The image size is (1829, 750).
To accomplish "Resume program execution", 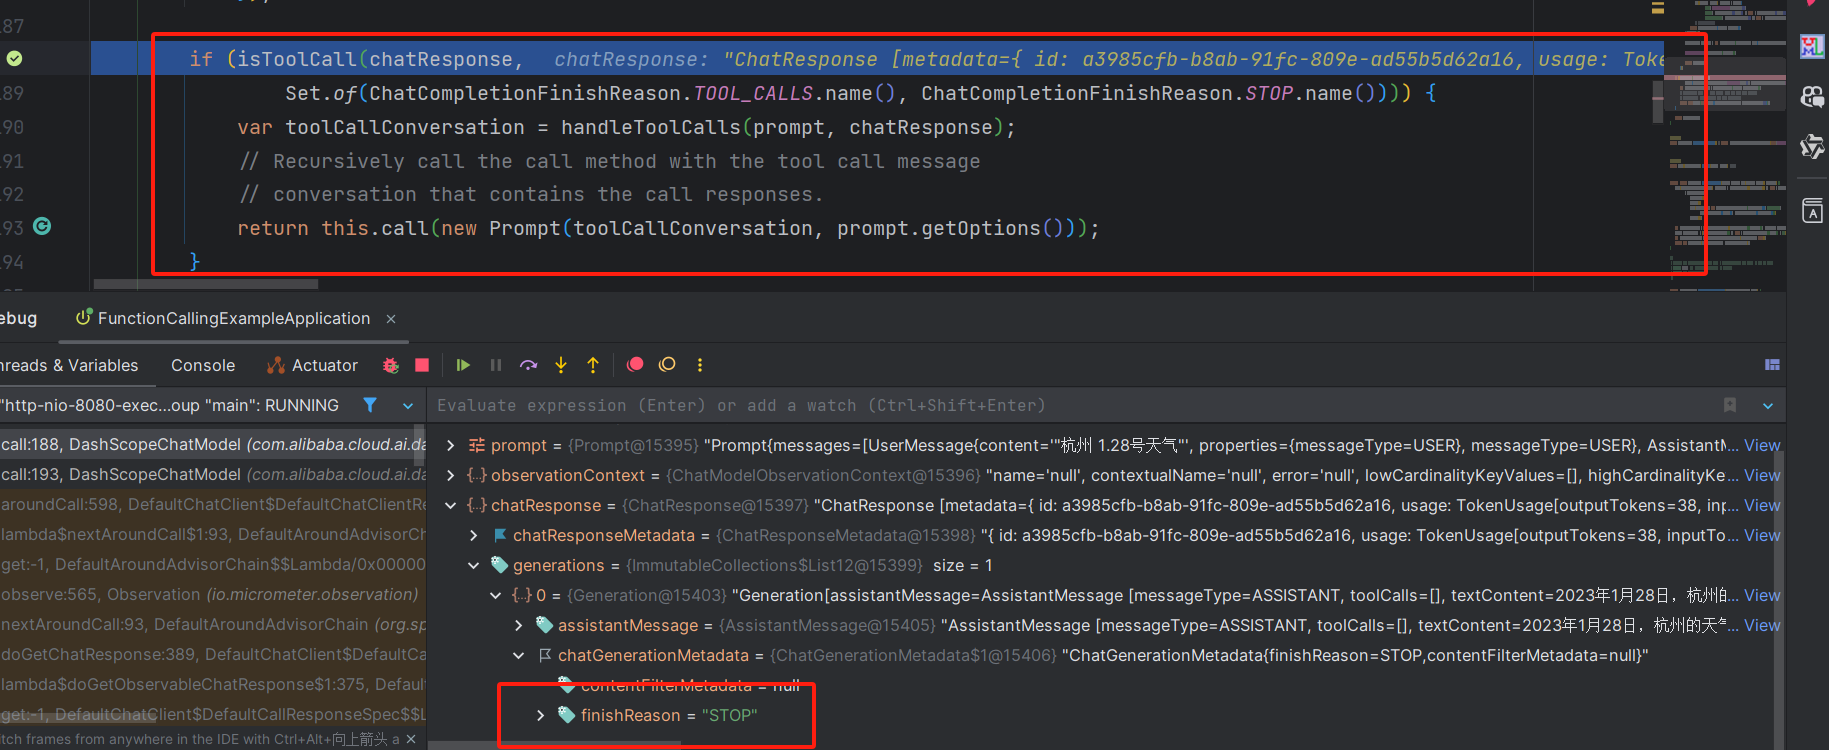I will pyautogui.click(x=463, y=366).
